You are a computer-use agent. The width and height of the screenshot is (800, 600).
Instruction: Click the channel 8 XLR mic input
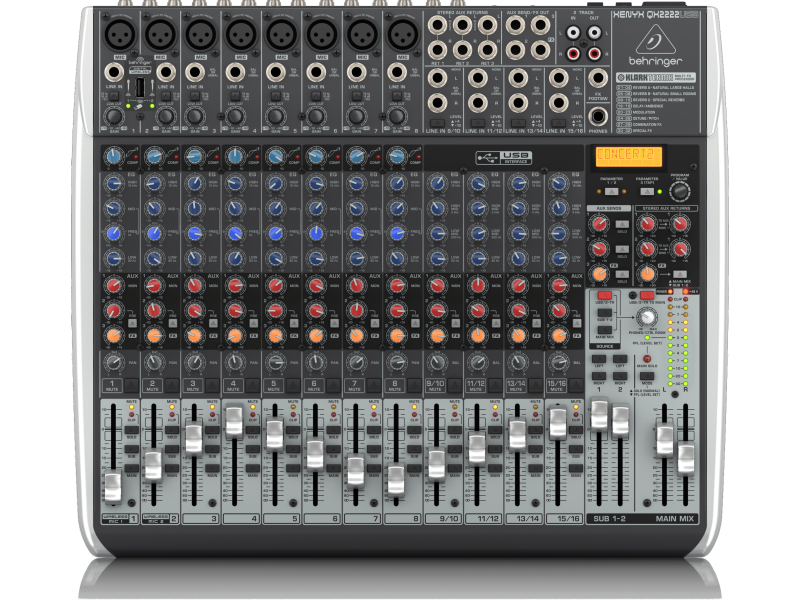tap(403, 35)
